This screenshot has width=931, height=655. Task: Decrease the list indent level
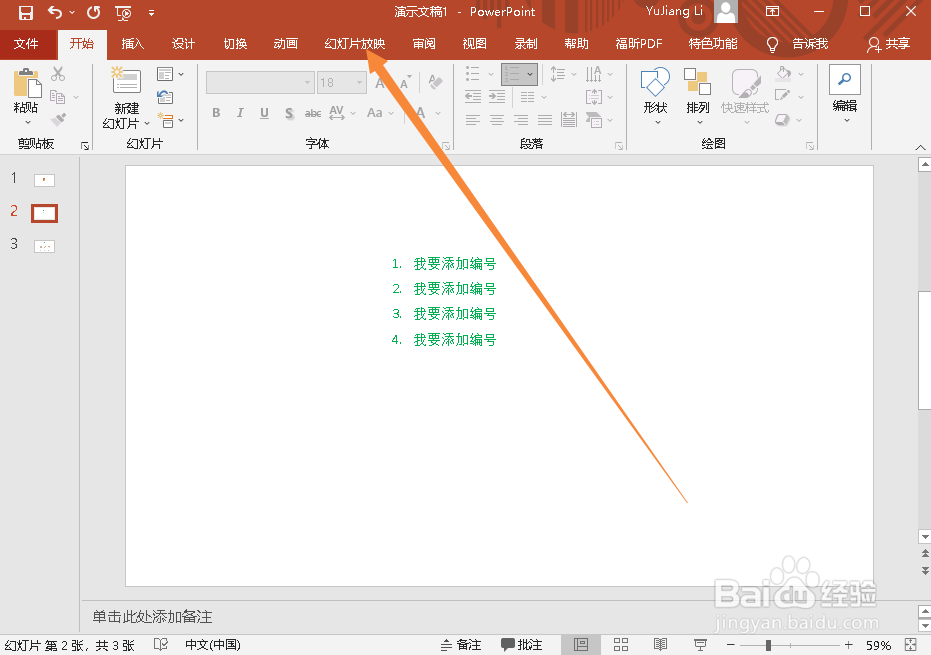pos(473,97)
